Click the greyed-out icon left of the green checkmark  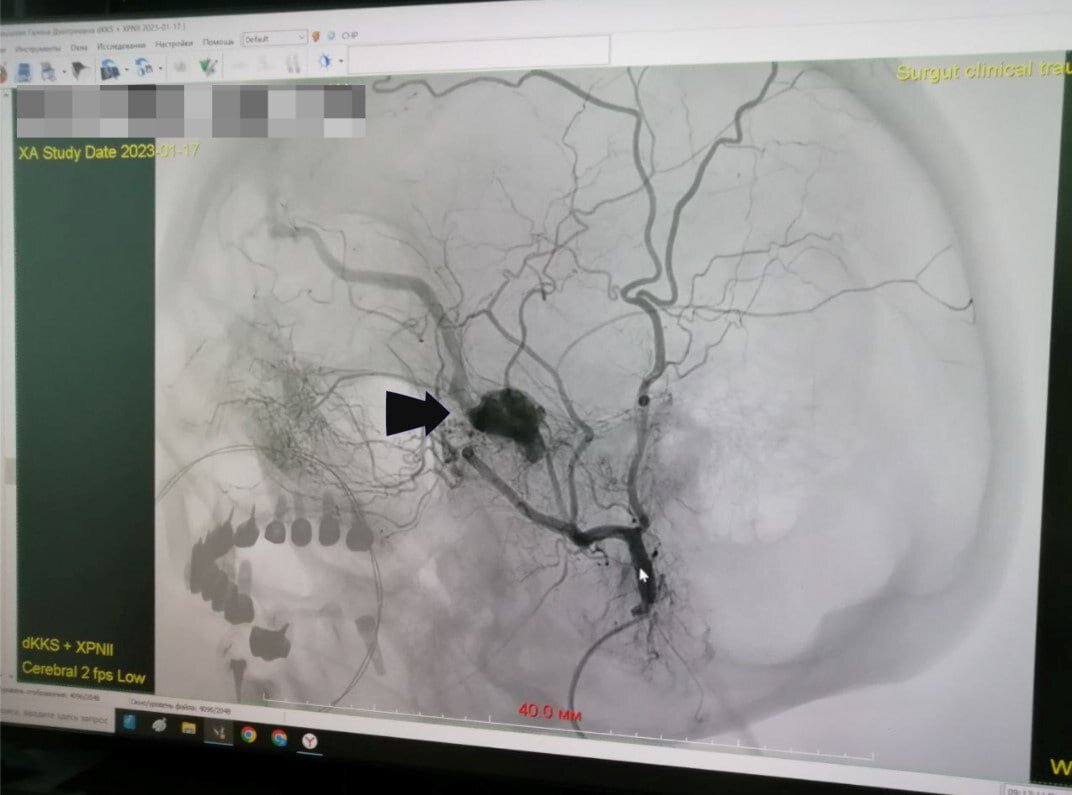[180, 66]
